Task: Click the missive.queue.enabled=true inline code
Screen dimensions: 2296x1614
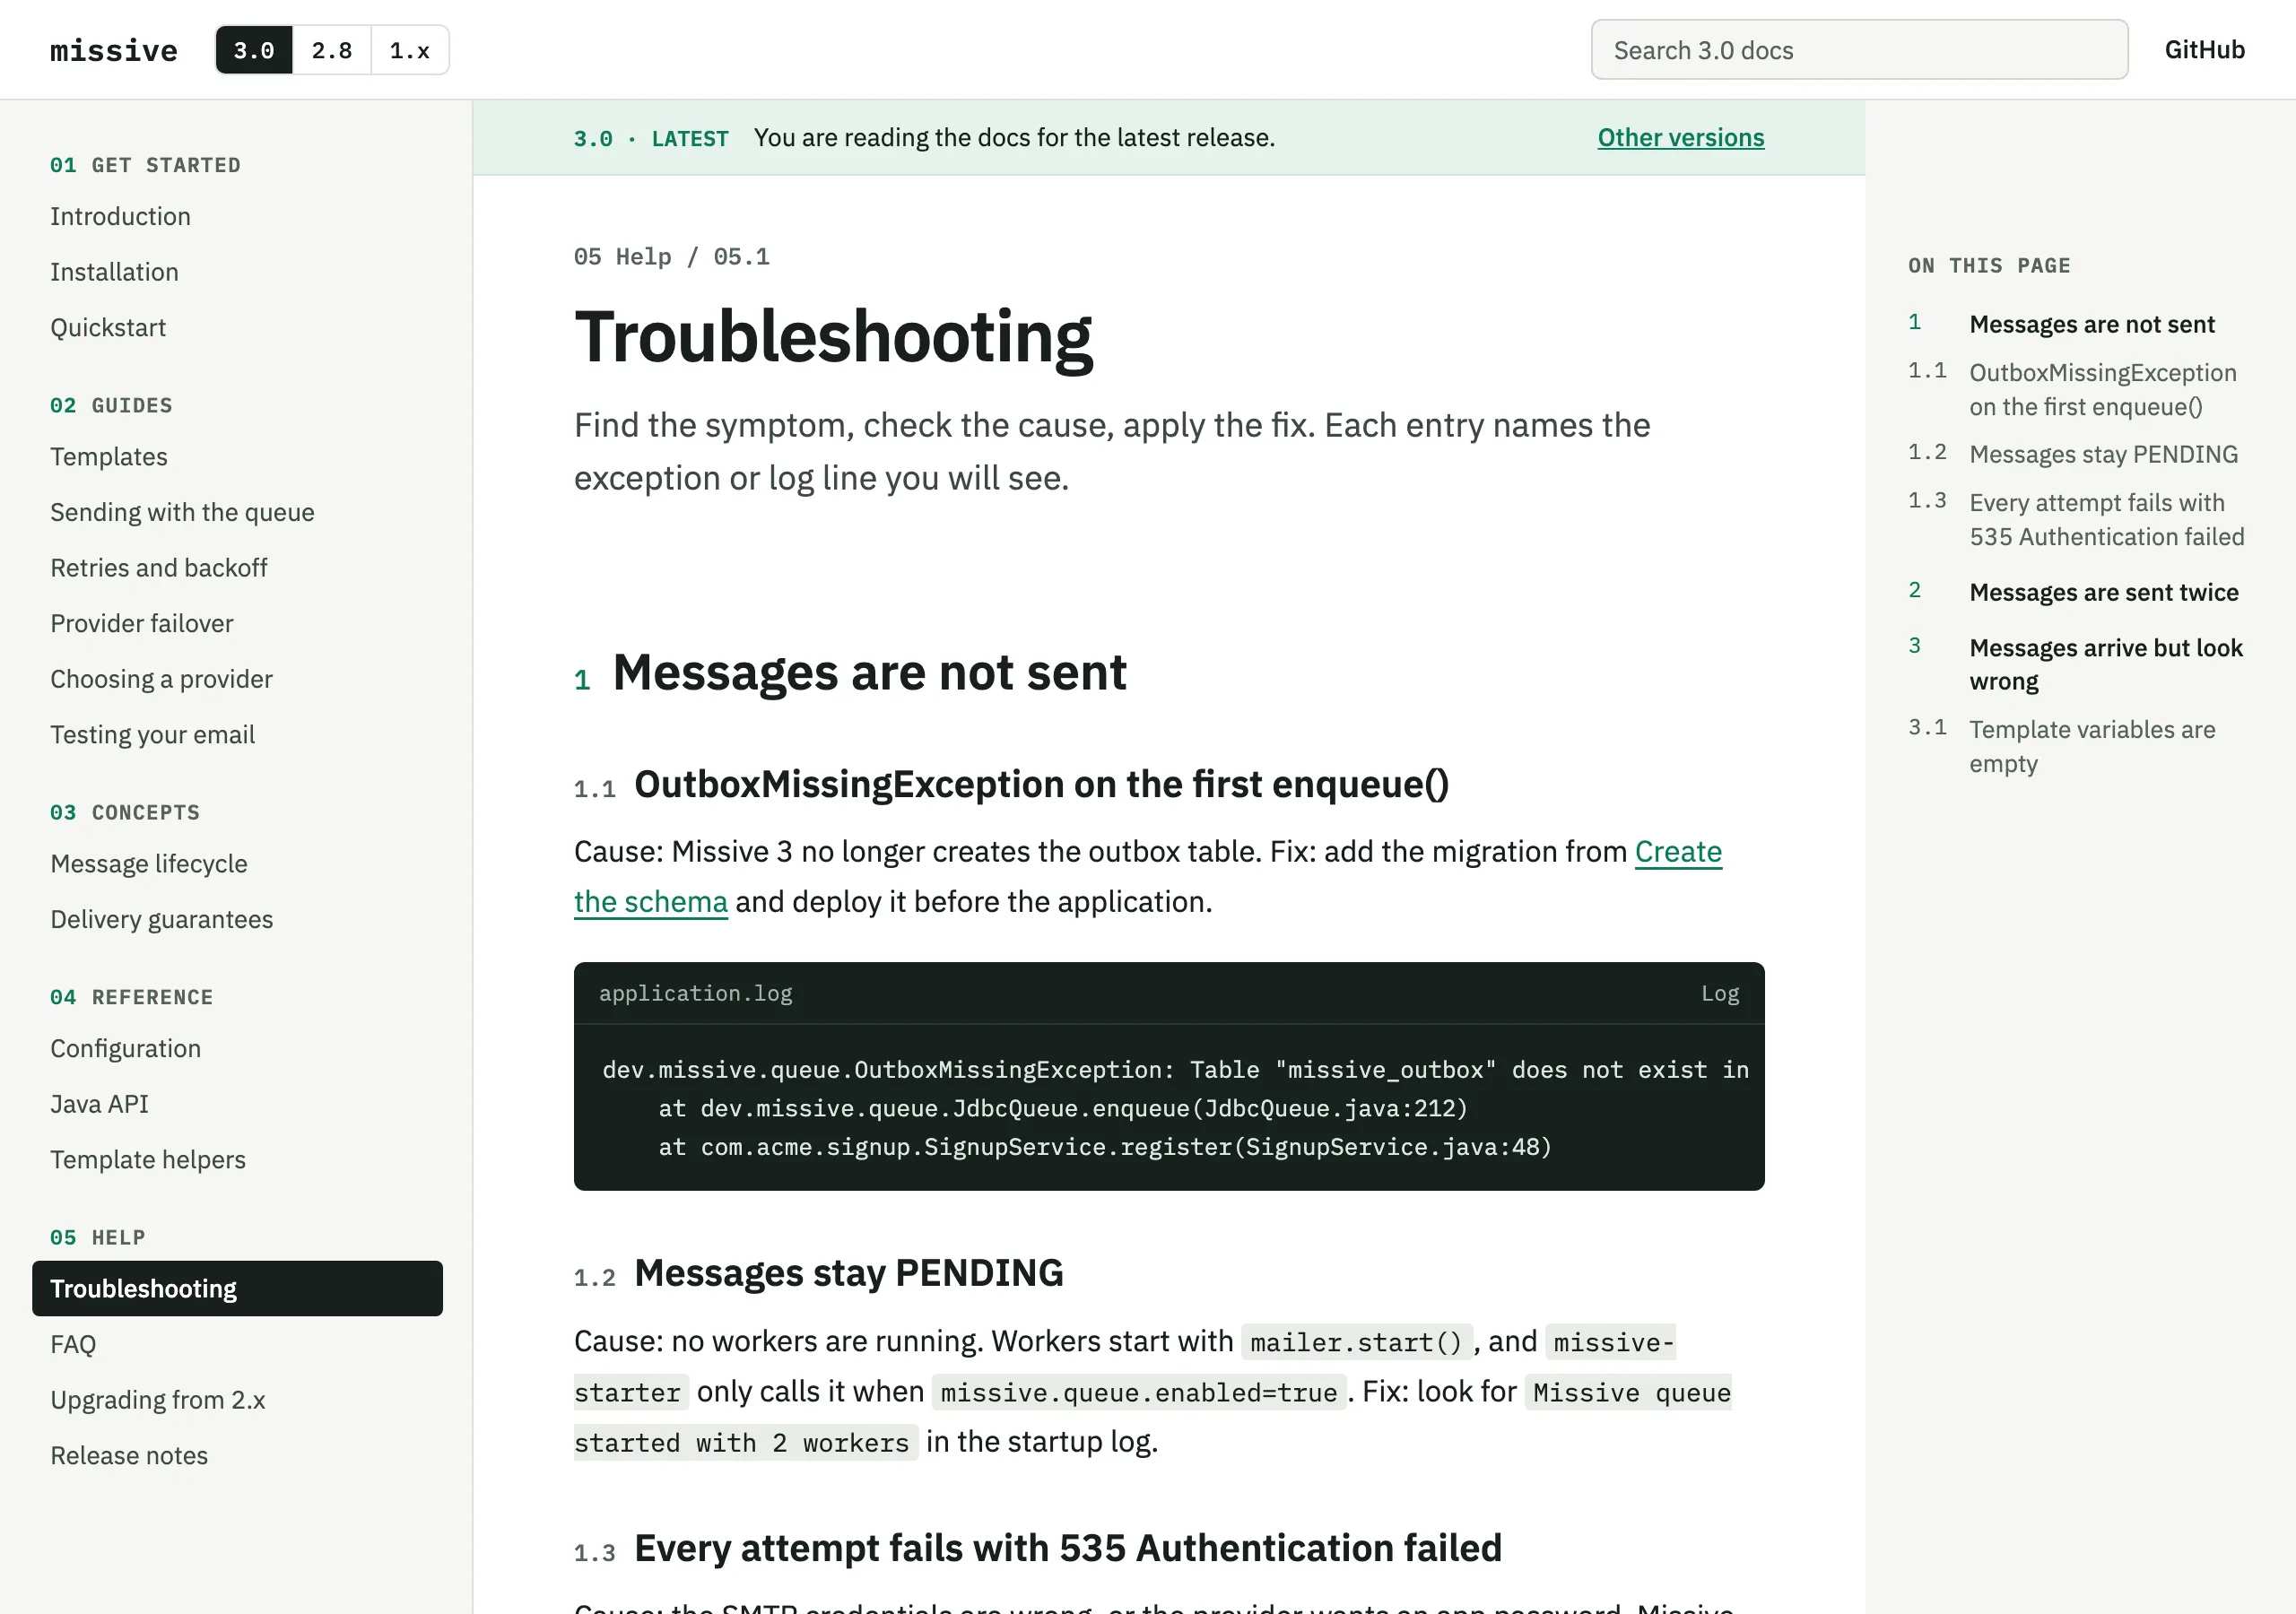Action: [x=1138, y=1392]
